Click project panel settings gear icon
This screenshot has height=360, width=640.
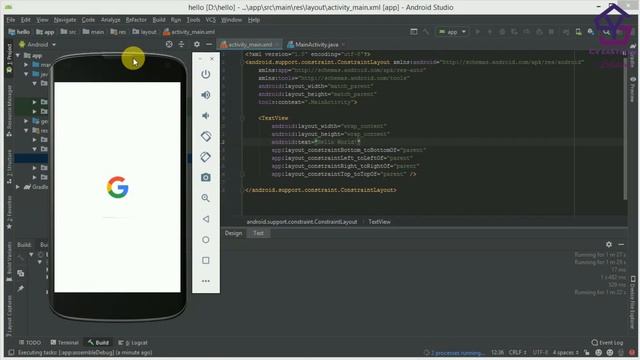197,44
